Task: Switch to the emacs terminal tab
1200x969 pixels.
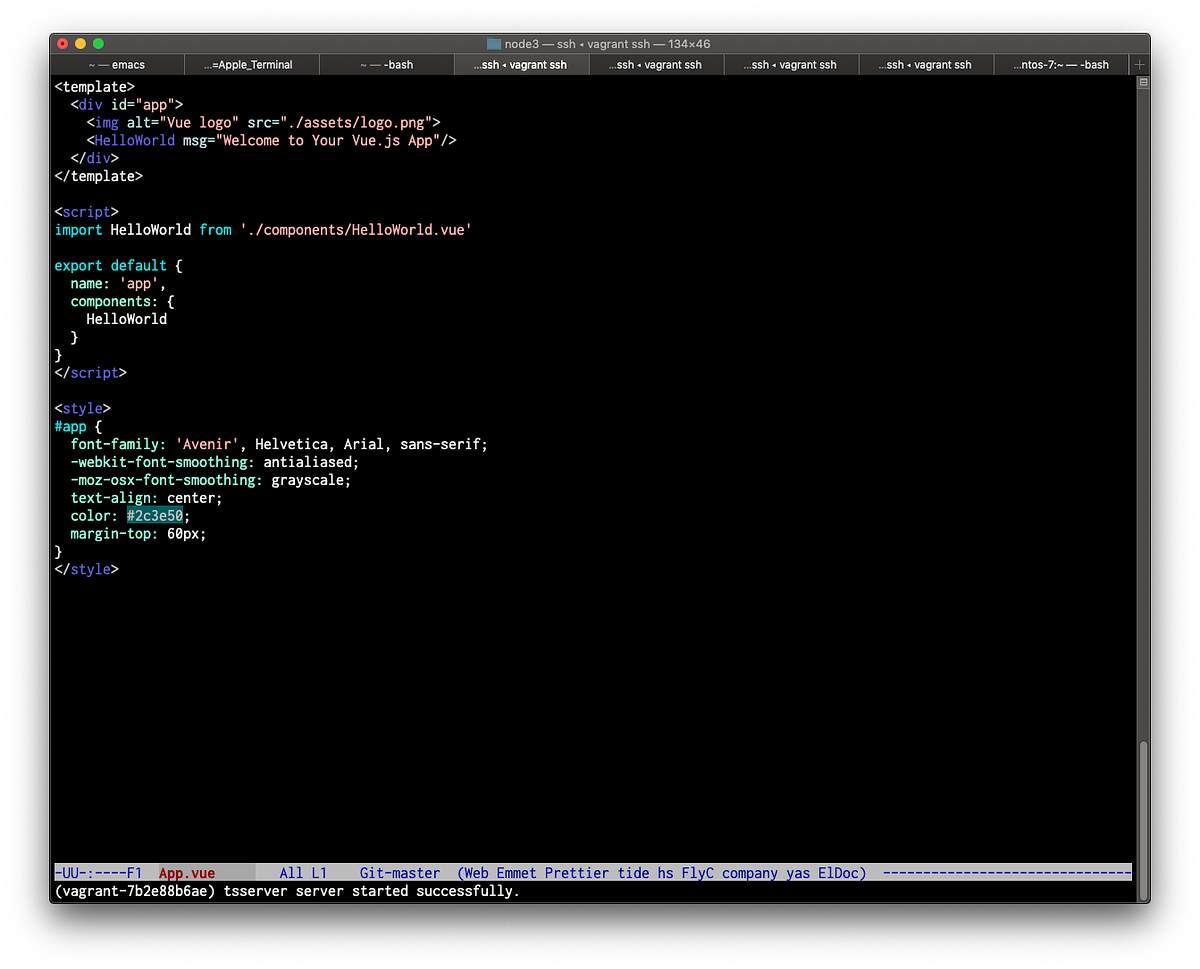Action: (x=118, y=64)
